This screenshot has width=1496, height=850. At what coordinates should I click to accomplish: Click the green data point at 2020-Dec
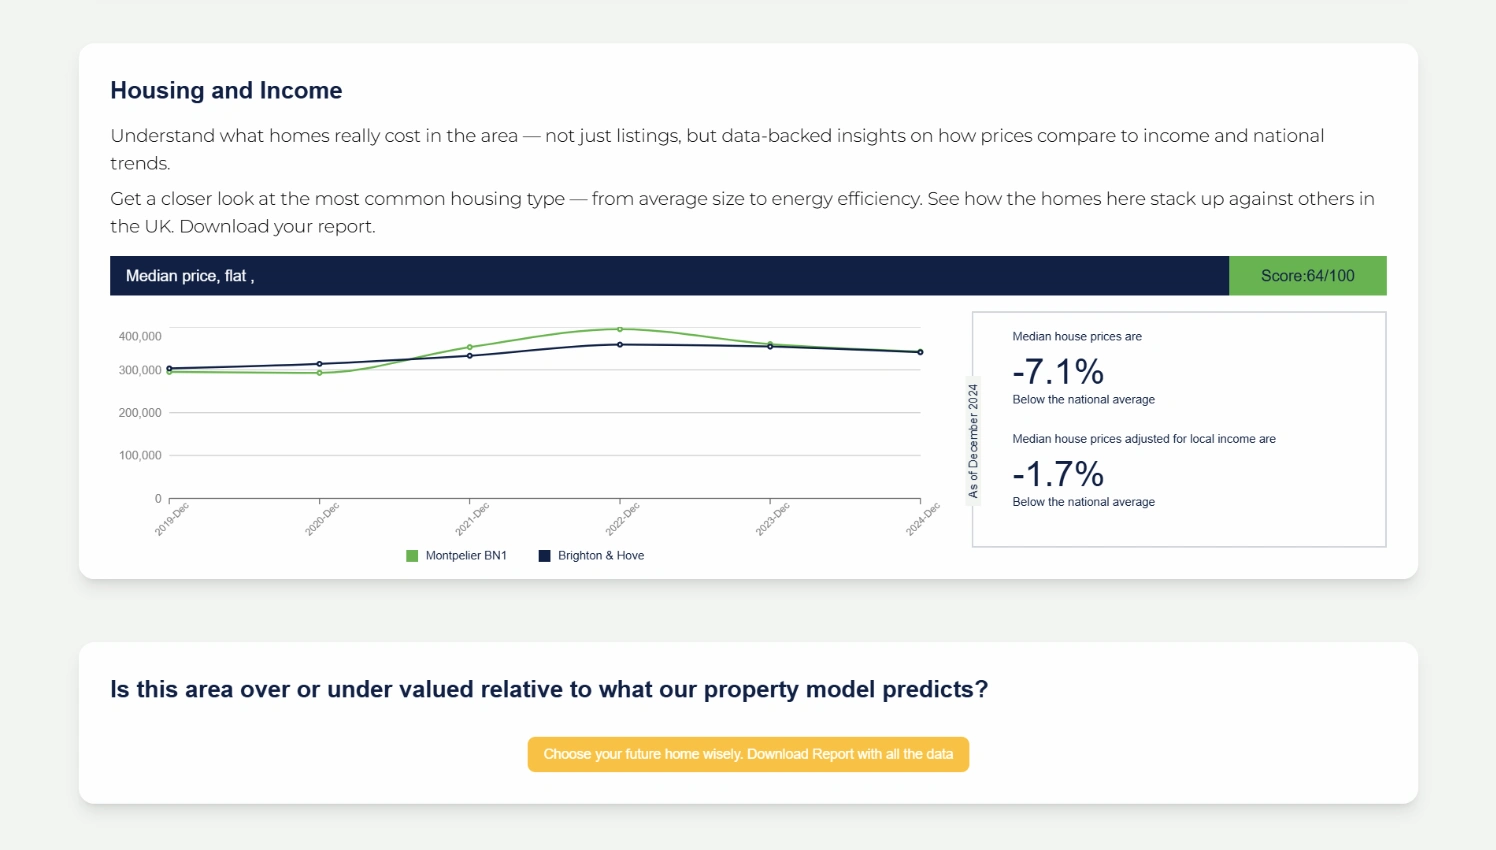click(x=320, y=373)
